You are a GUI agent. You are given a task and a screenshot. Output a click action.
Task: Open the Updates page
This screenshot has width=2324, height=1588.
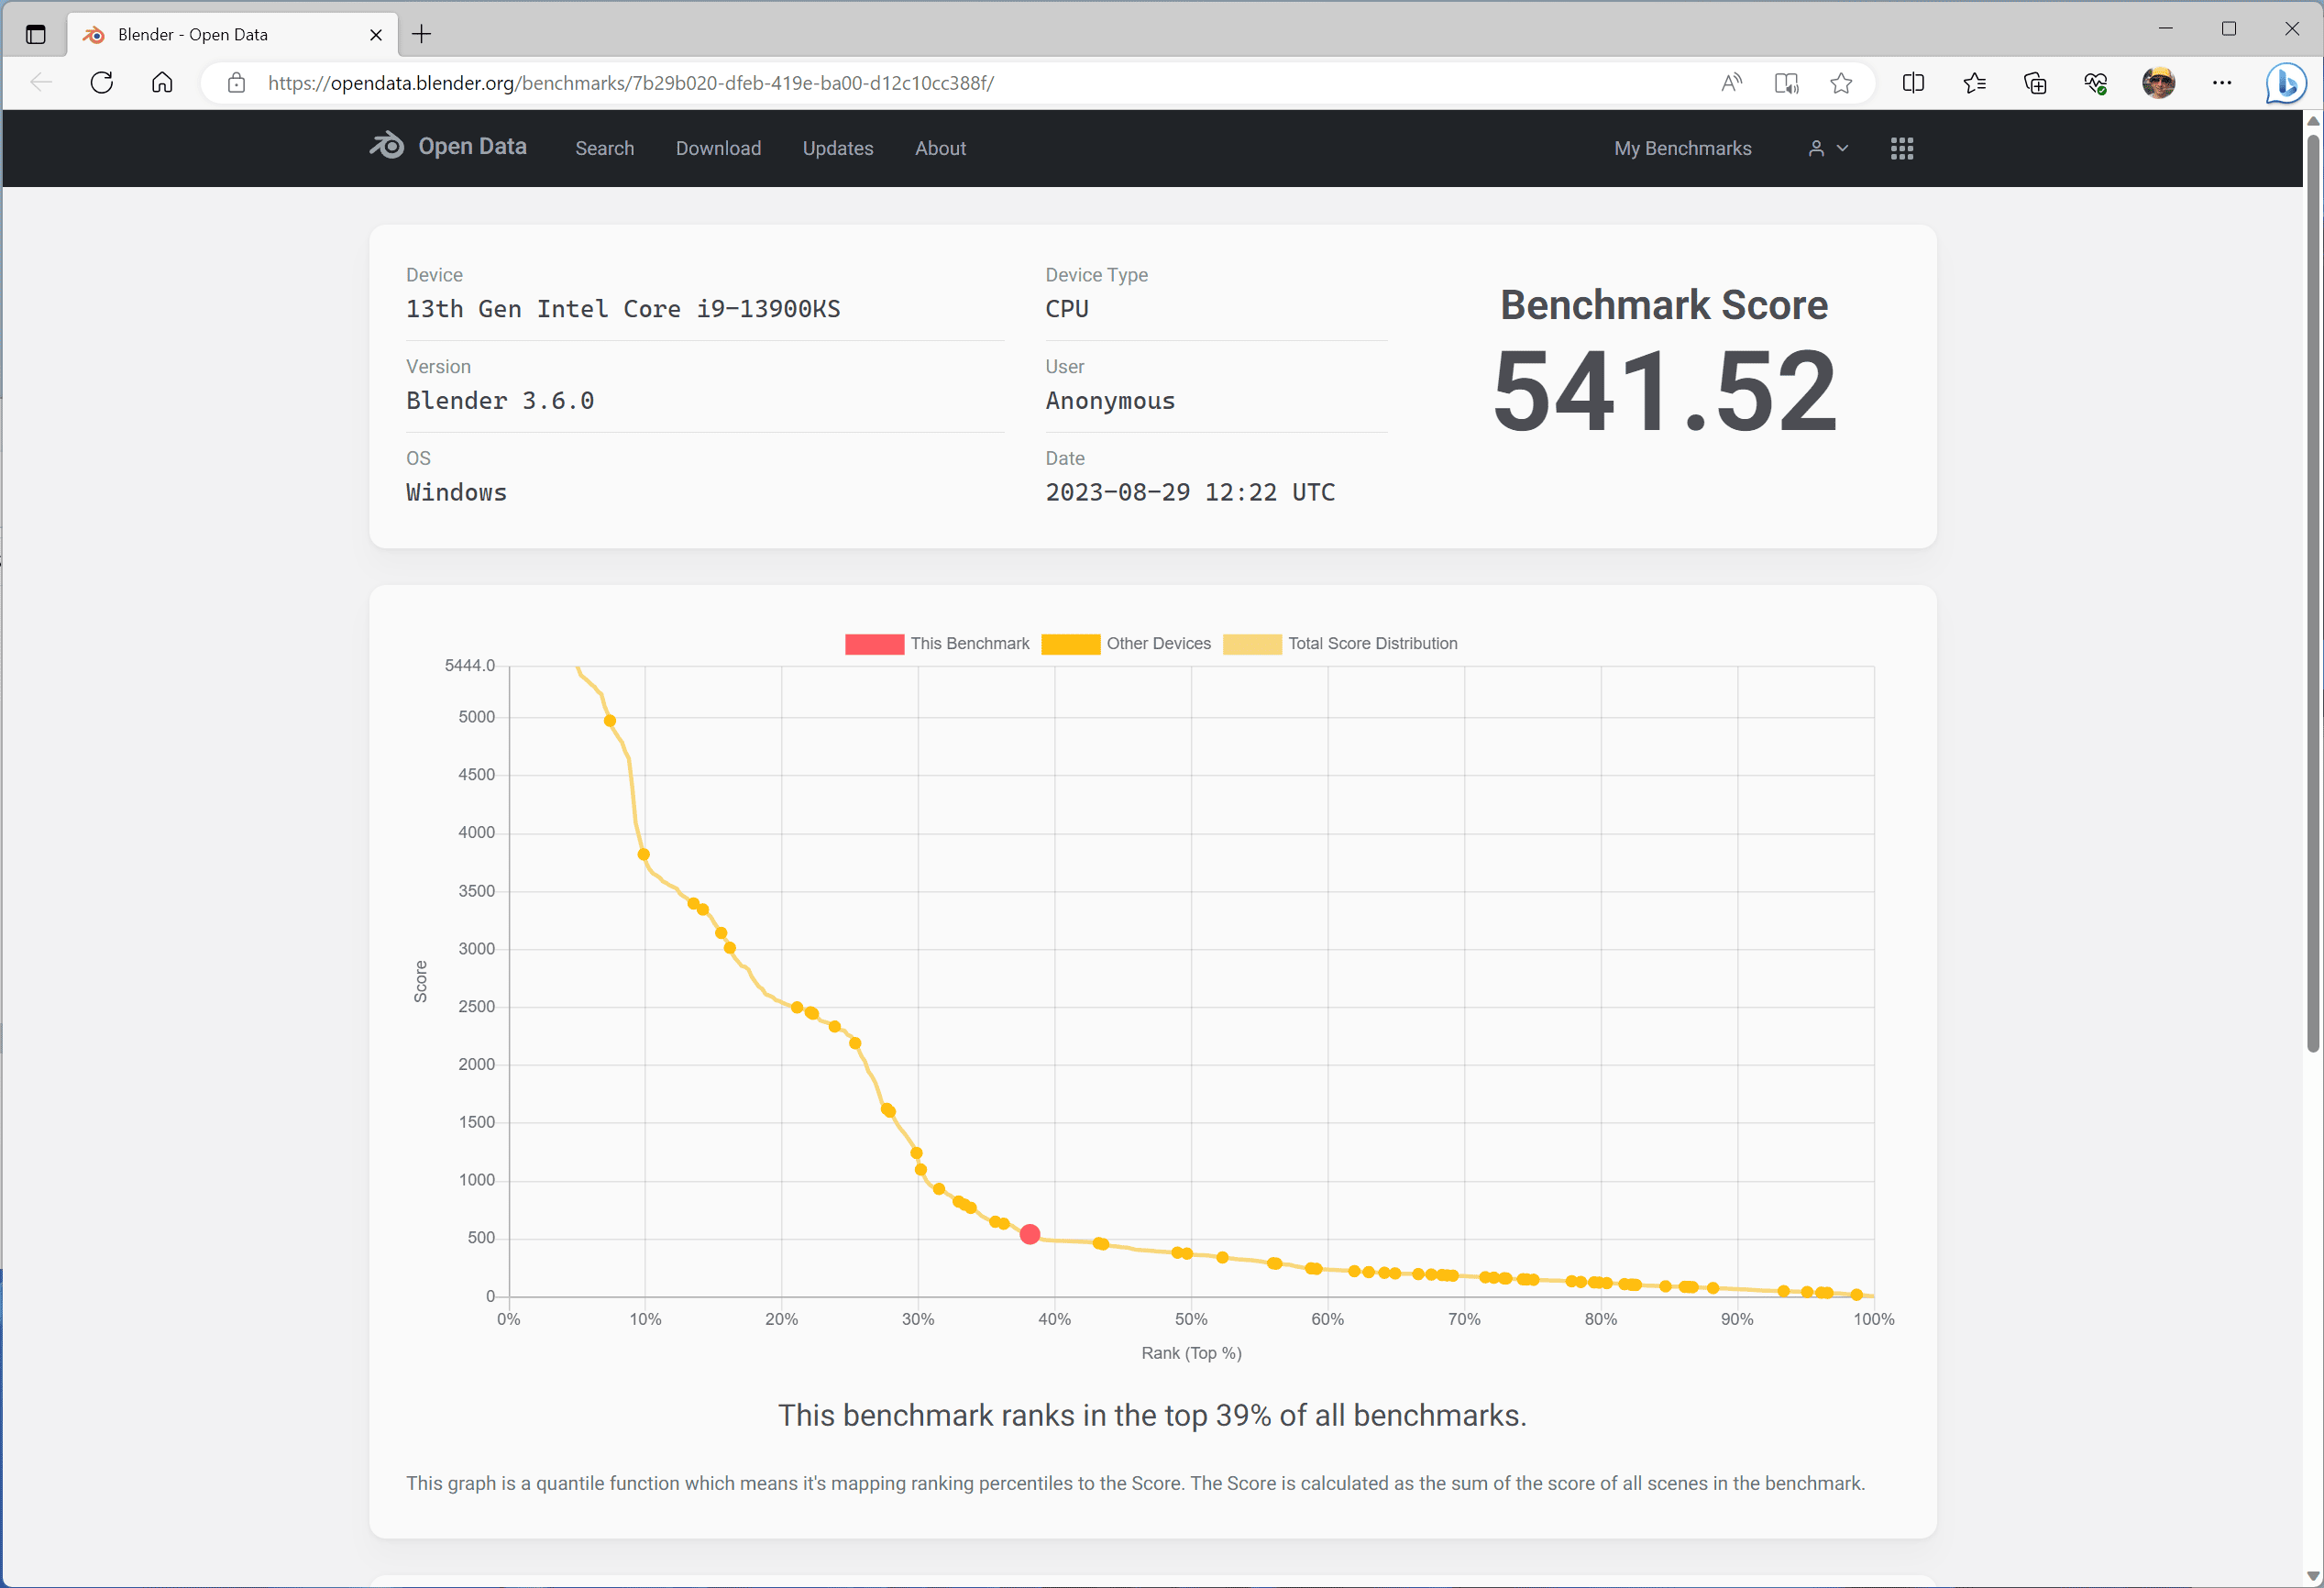(x=838, y=148)
